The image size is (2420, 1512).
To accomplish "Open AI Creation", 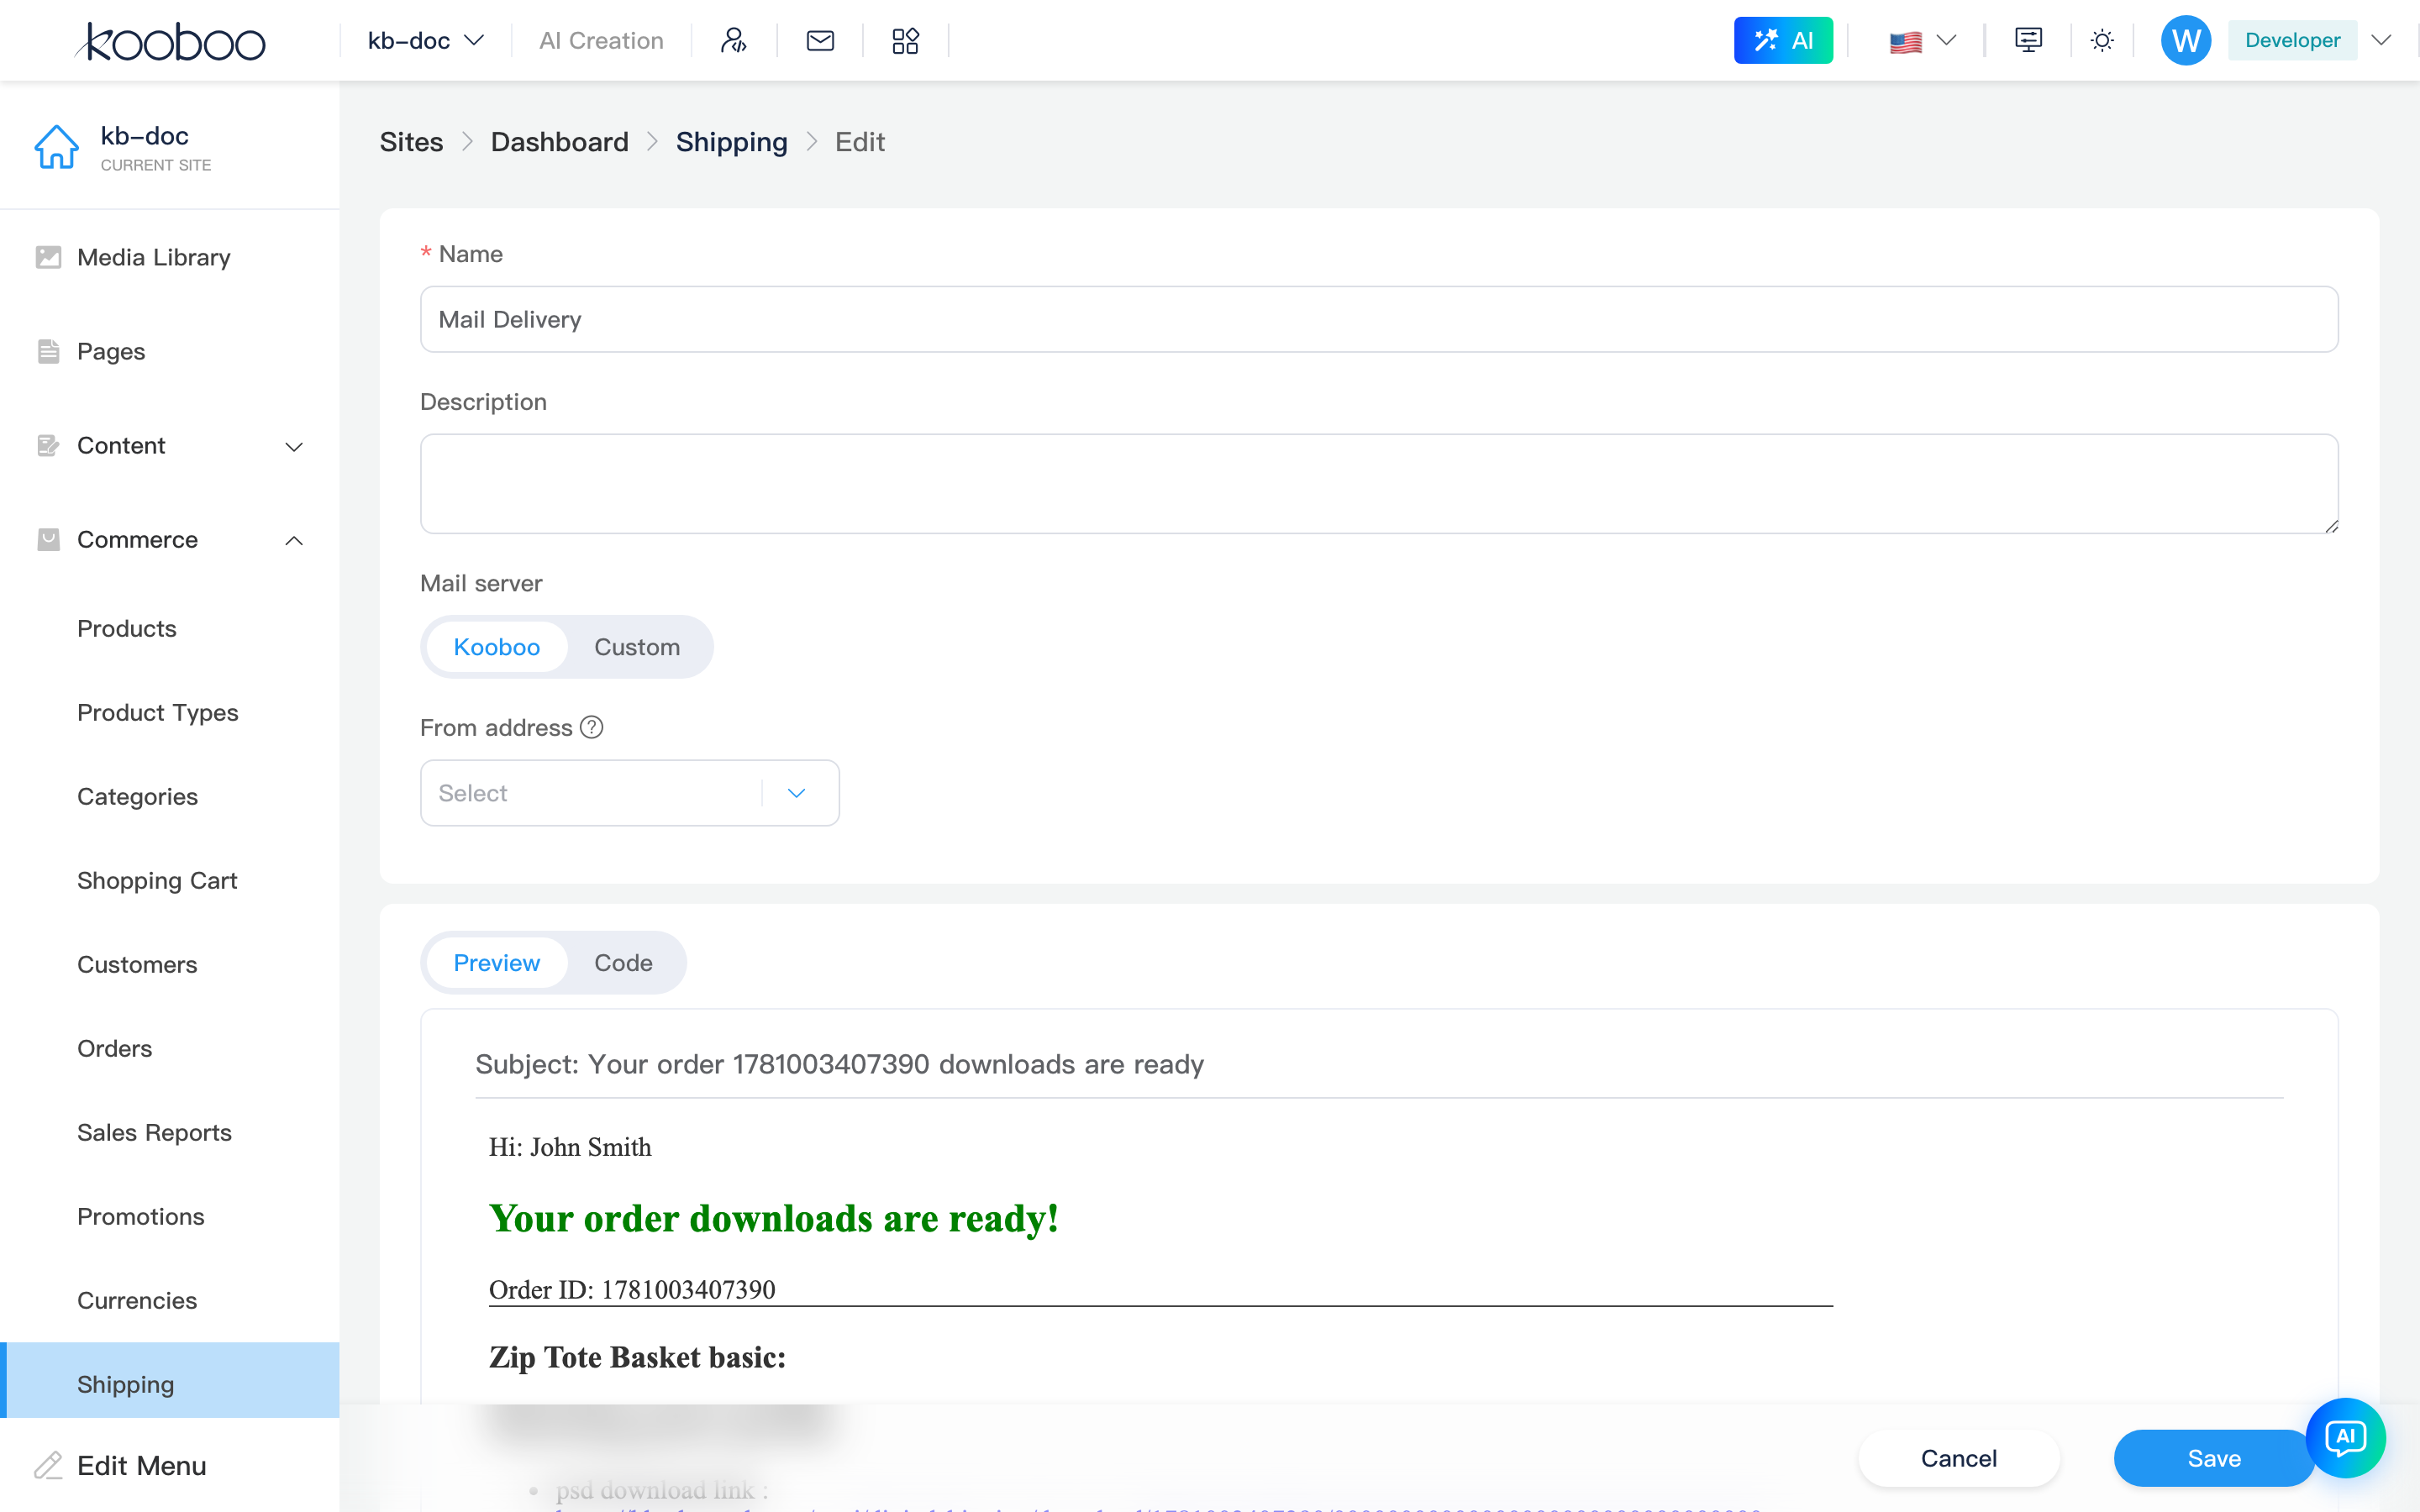I will click(x=601, y=41).
